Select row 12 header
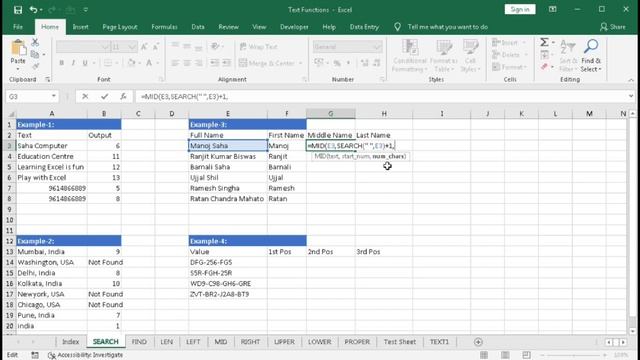The image size is (640, 360). (9, 241)
